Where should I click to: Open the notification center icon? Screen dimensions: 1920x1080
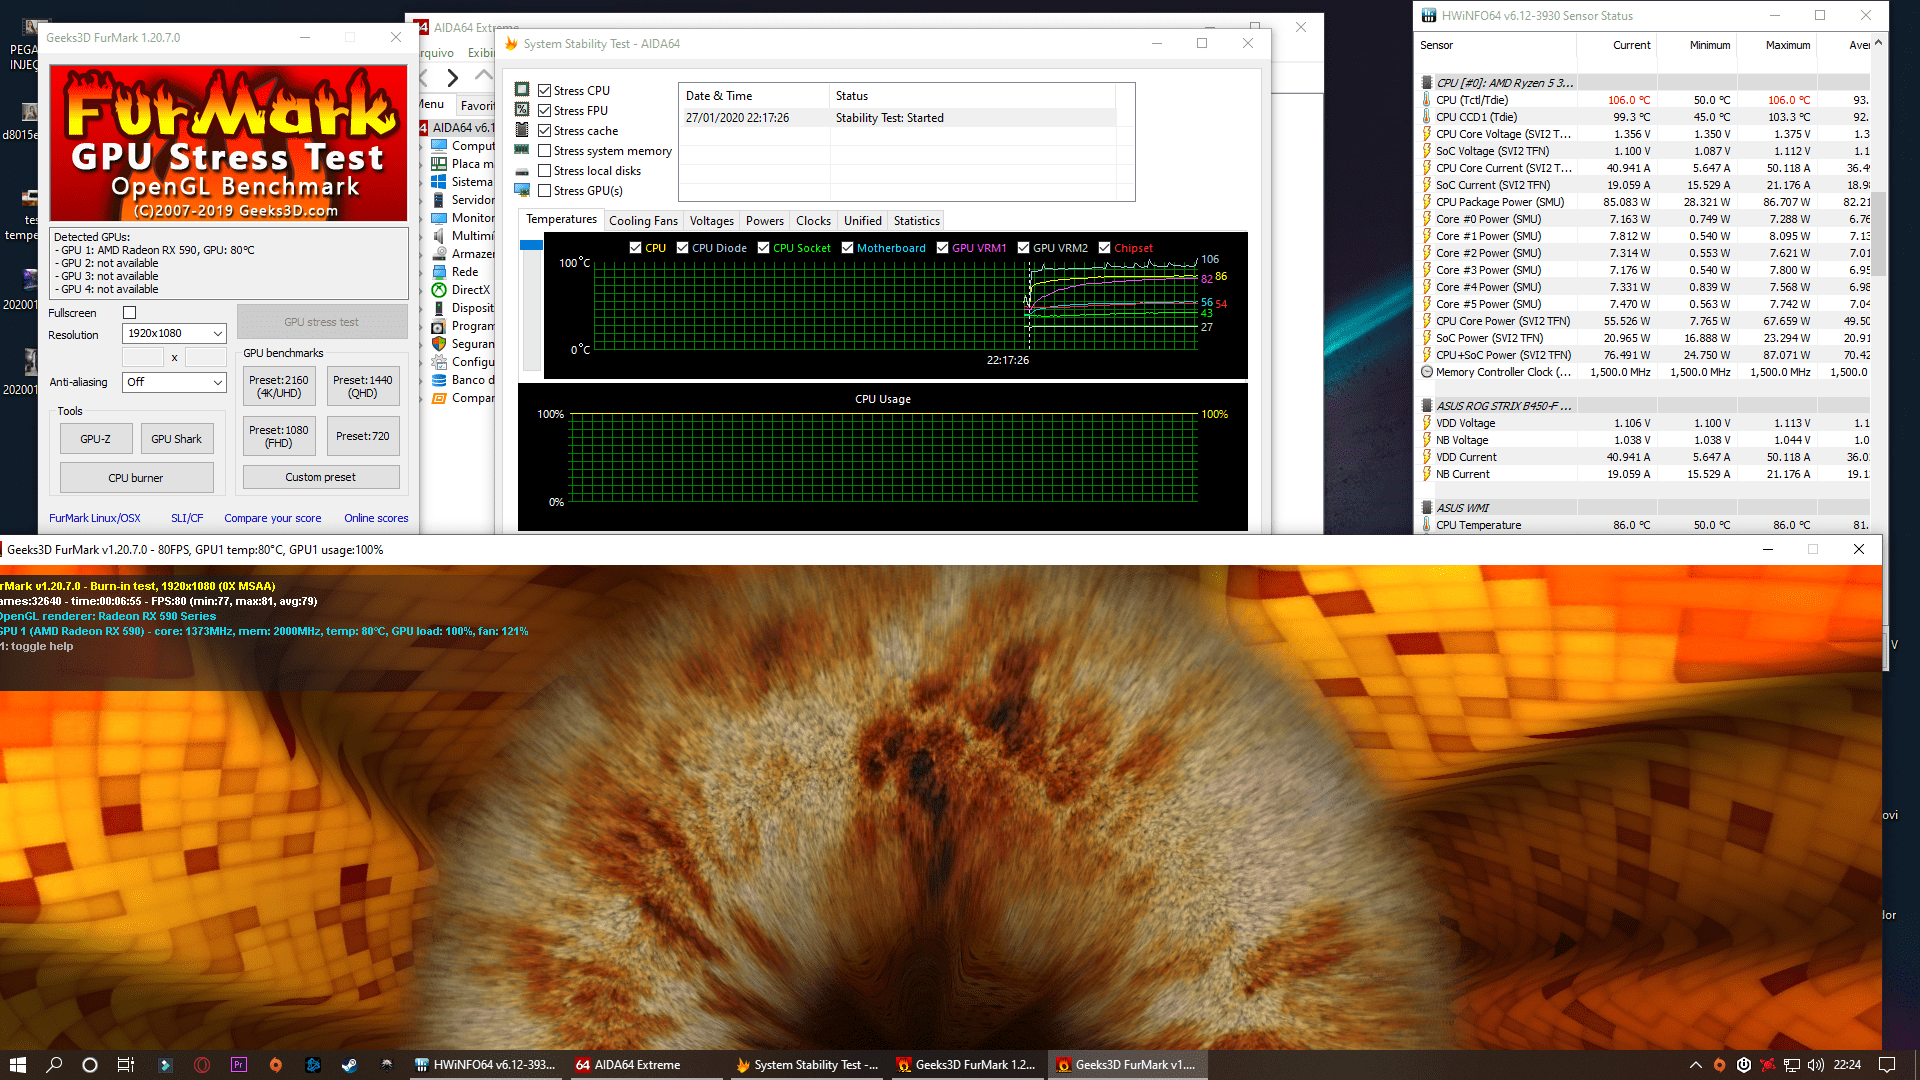[1887, 1065]
